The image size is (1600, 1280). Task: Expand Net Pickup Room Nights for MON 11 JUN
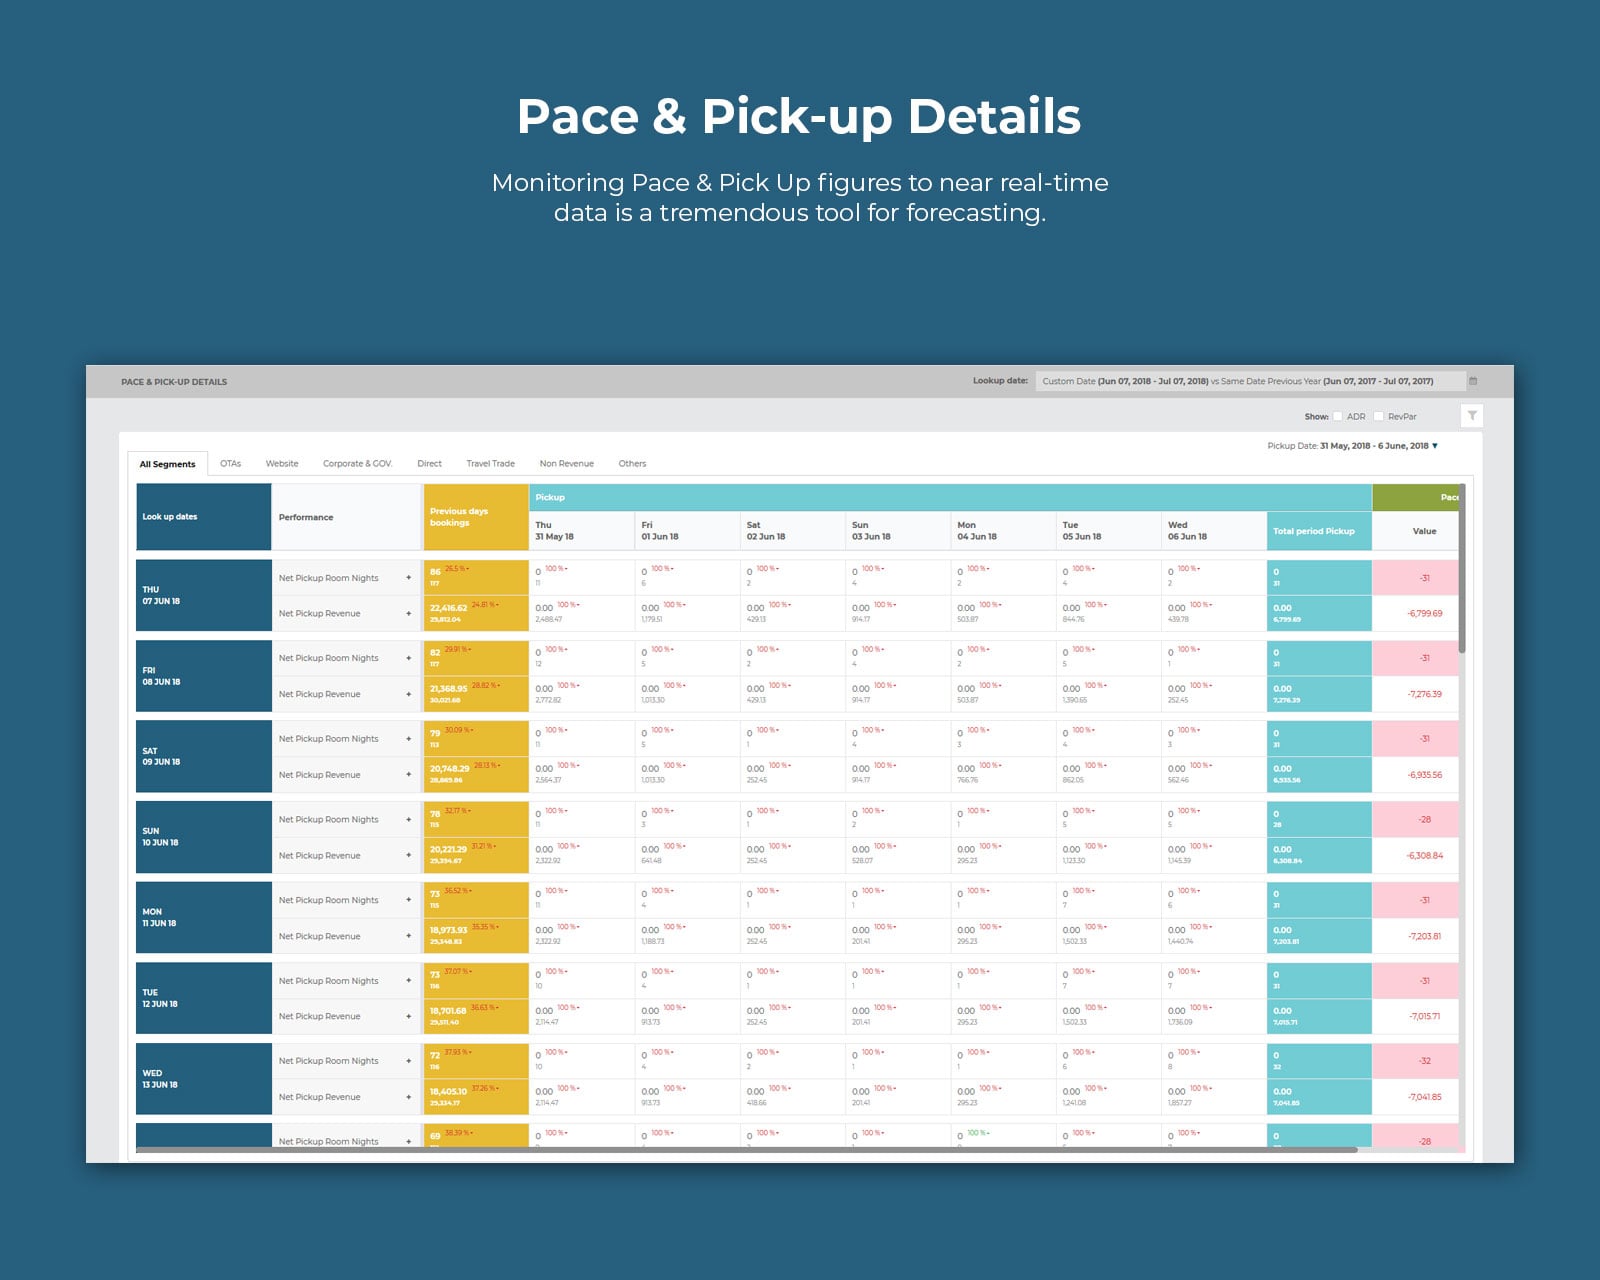[x=410, y=900]
